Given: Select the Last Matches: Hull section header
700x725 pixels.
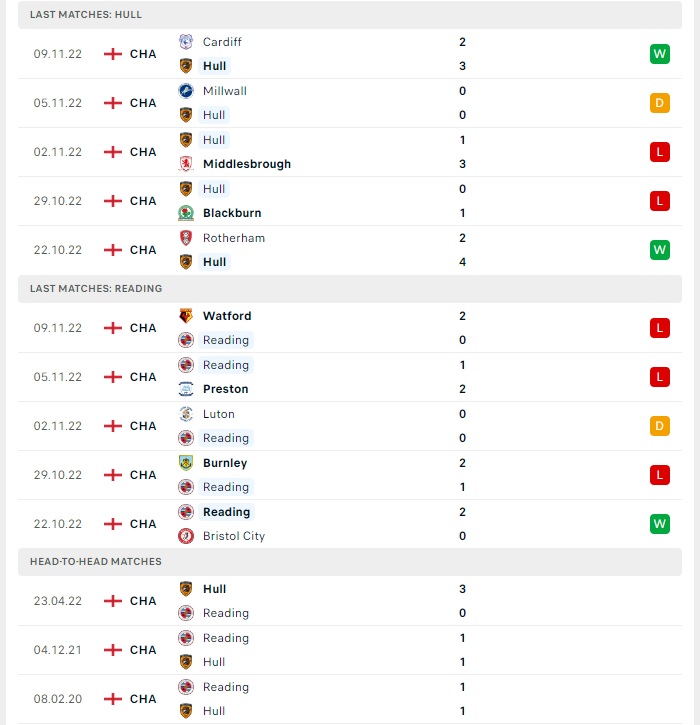Looking at the screenshot, I should 350,15.
